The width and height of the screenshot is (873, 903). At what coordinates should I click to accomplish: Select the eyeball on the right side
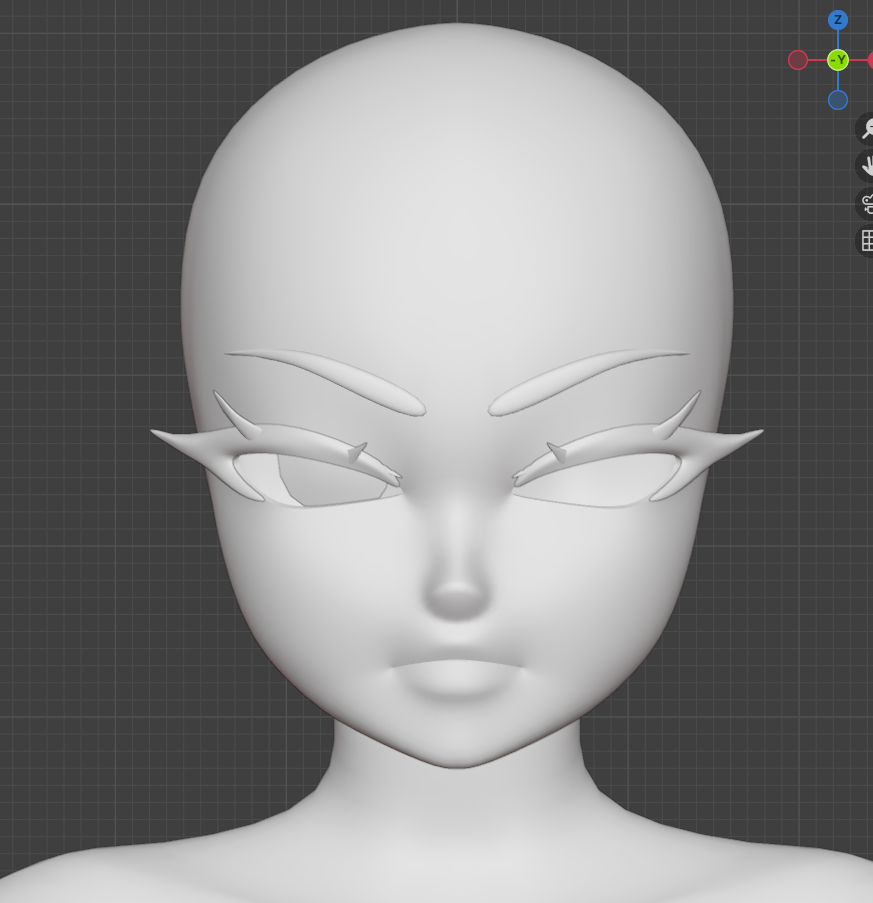point(598,480)
